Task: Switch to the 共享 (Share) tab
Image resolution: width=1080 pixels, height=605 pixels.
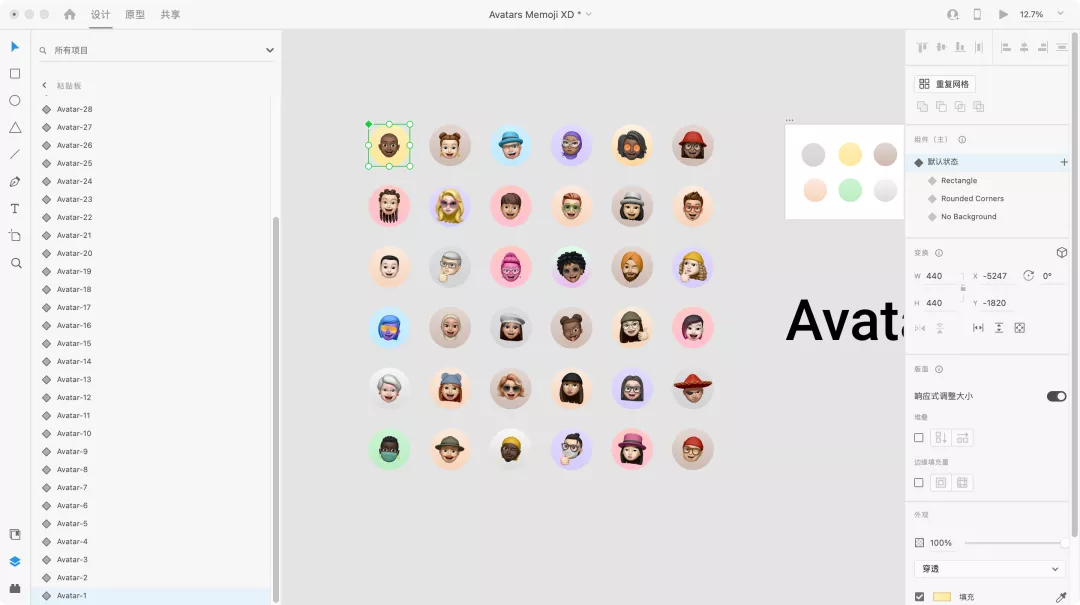Action: pyautogui.click(x=170, y=15)
